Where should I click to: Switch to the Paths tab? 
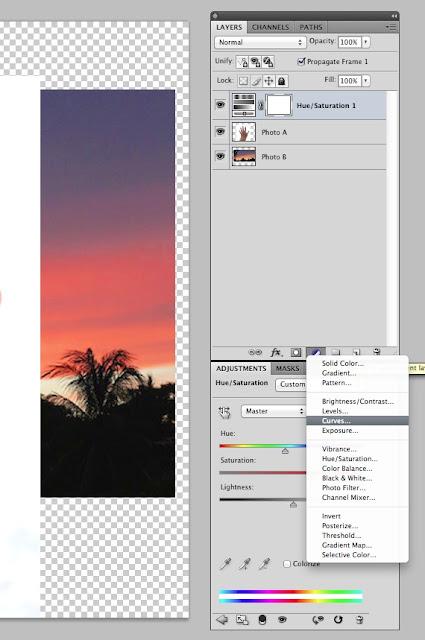311,27
